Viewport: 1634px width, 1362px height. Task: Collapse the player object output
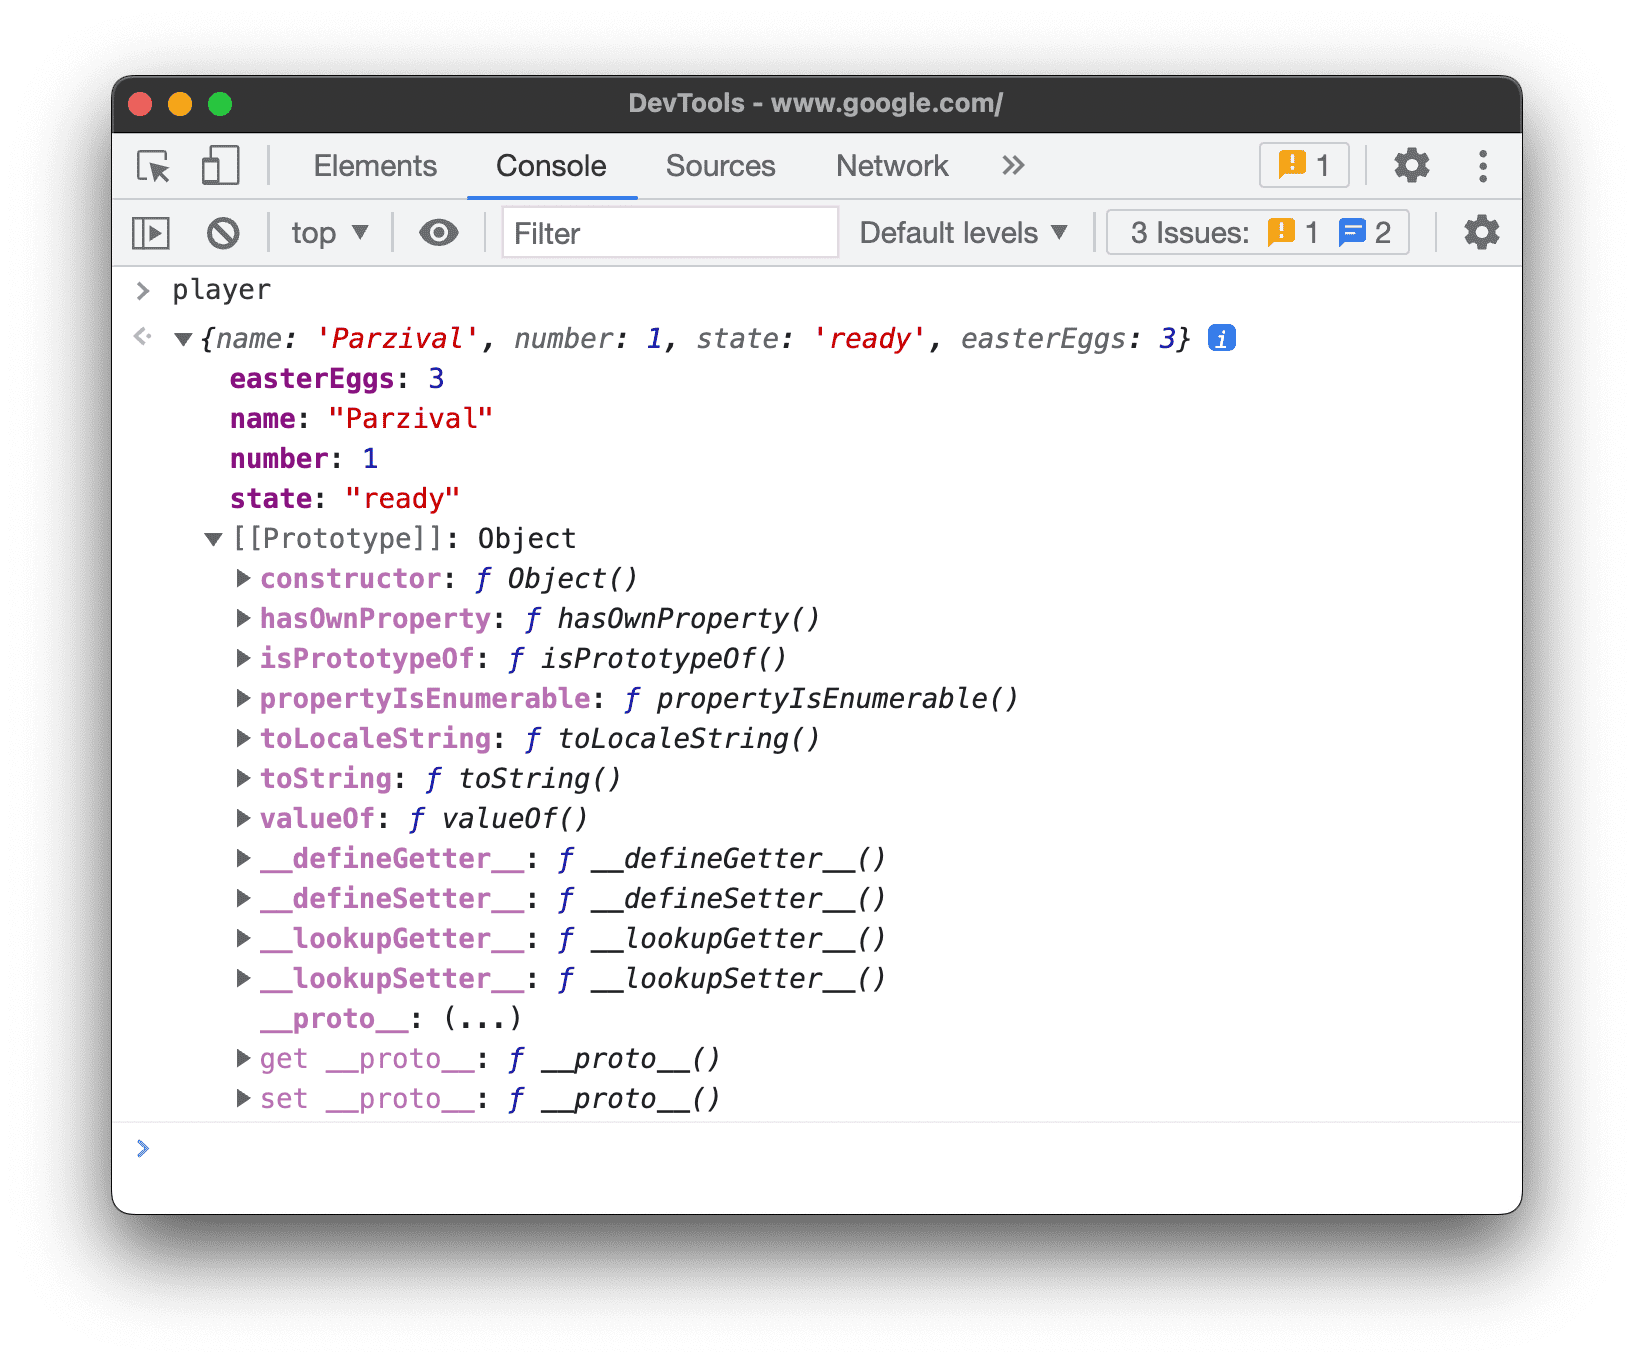[183, 339]
